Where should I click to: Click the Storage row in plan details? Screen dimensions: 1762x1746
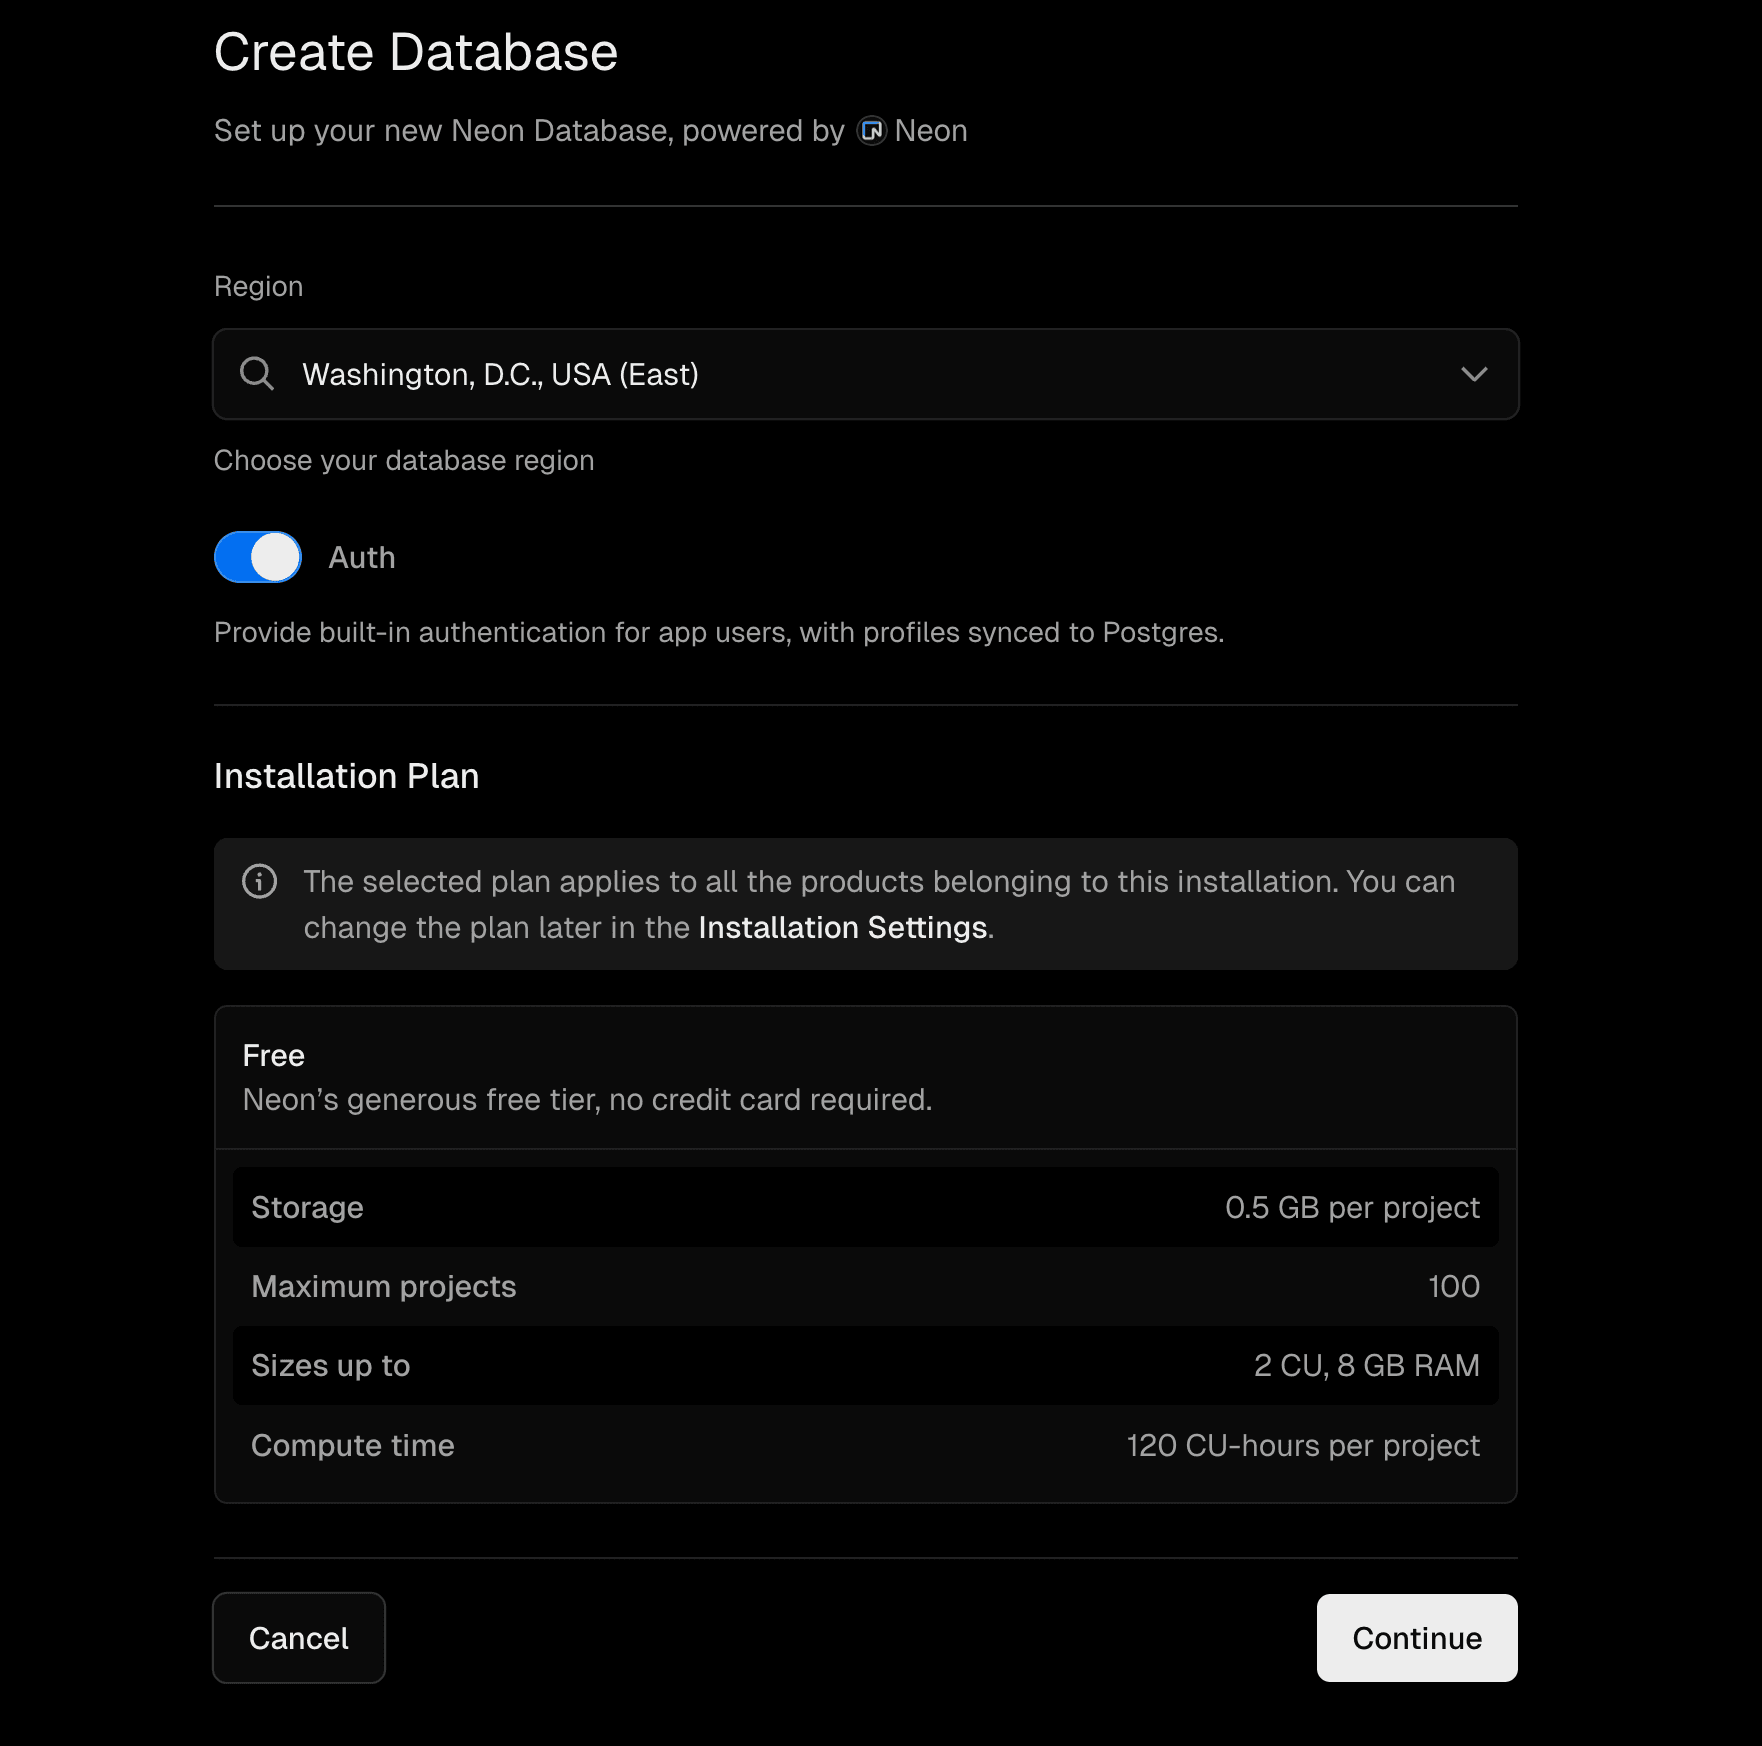(865, 1207)
